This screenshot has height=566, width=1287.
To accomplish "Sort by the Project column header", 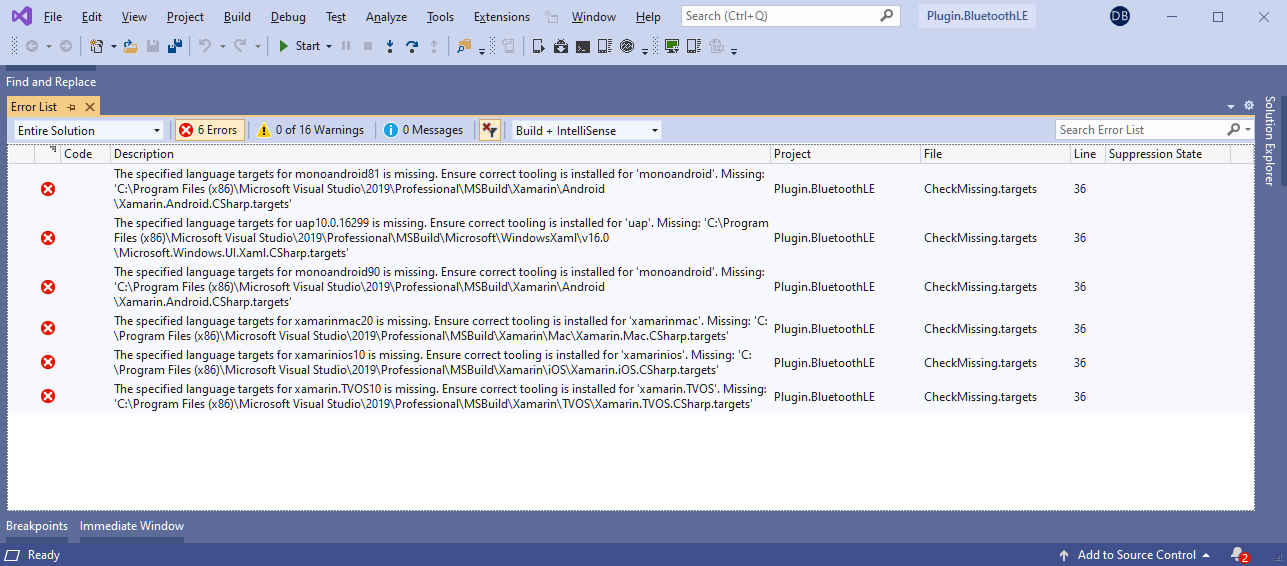I will (x=845, y=154).
